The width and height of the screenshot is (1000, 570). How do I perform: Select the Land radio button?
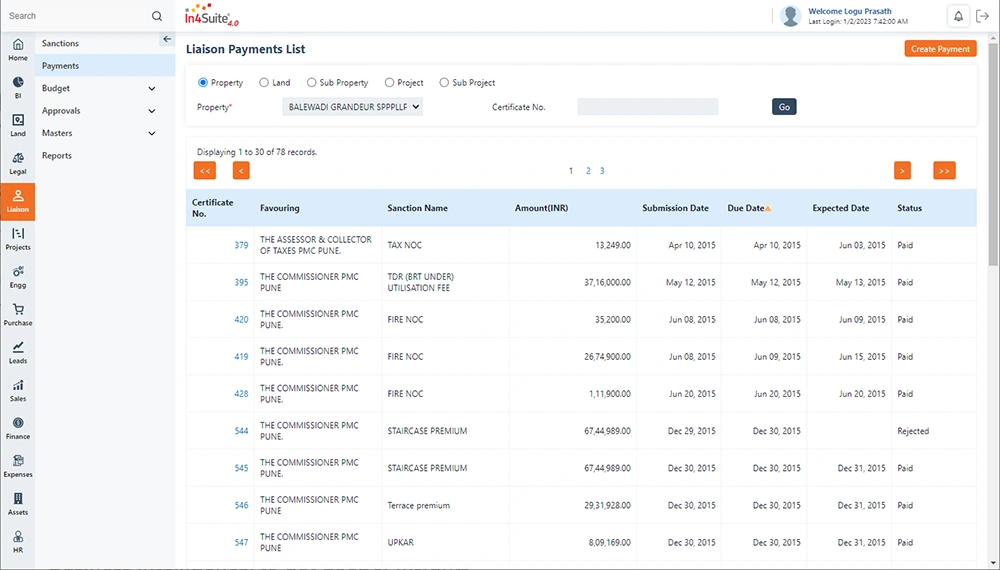pyautogui.click(x=264, y=83)
